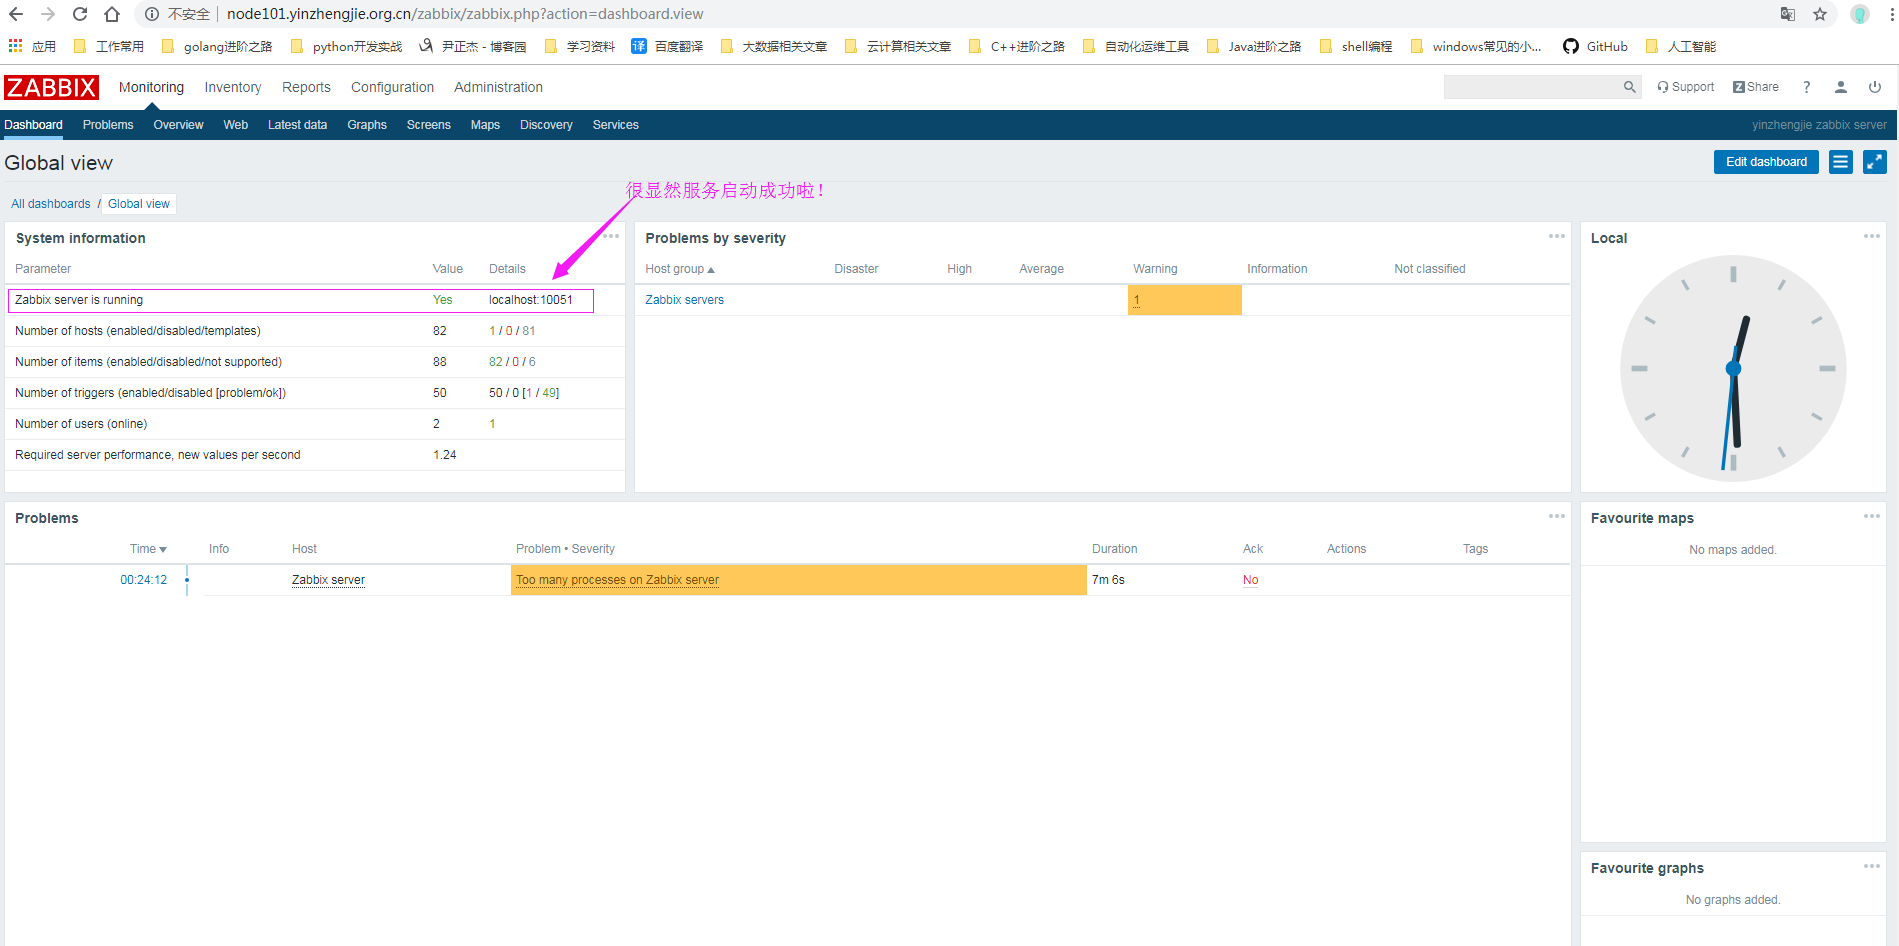Open the user profile icon
1899x946 pixels.
click(1840, 87)
